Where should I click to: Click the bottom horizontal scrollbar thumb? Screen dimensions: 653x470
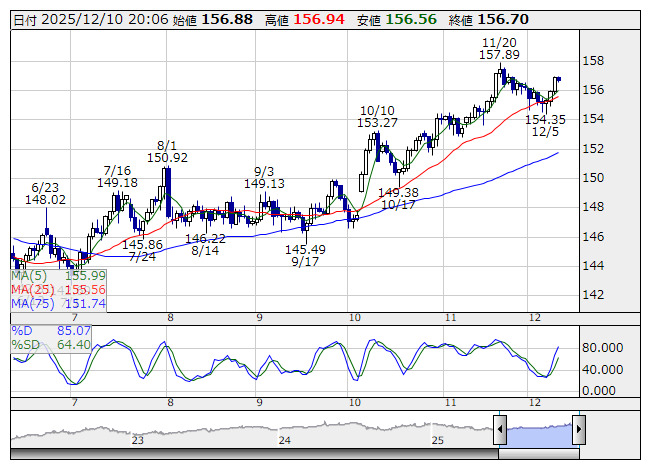[539, 454]
